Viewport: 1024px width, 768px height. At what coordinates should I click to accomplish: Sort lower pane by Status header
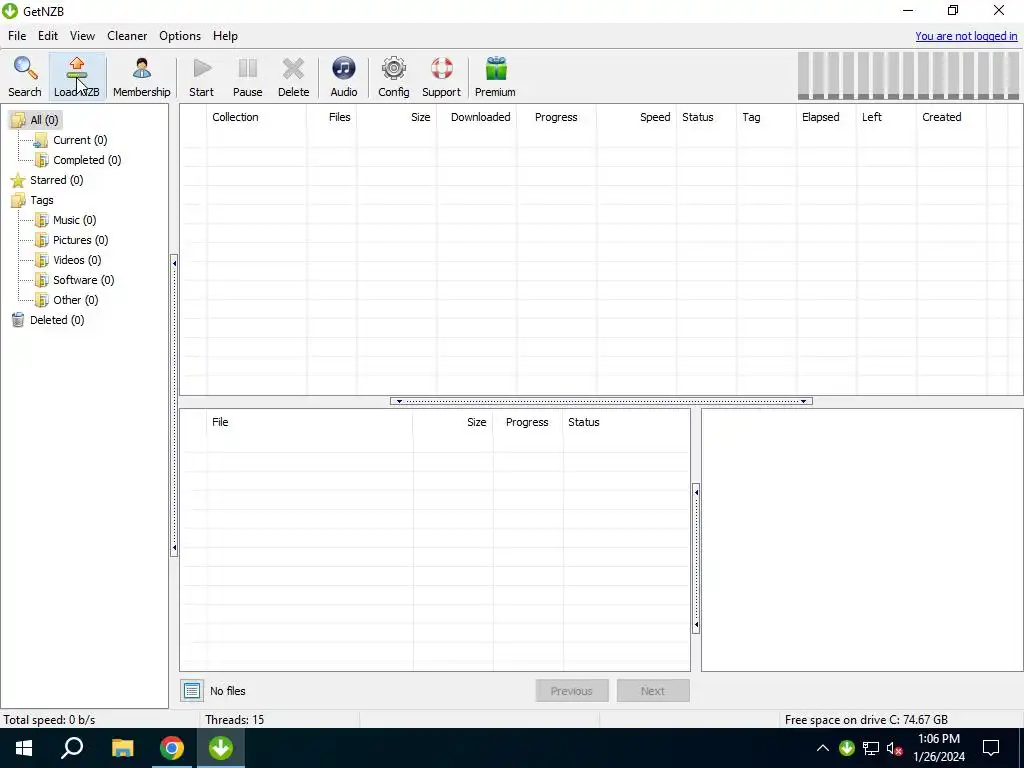[626, 422]
